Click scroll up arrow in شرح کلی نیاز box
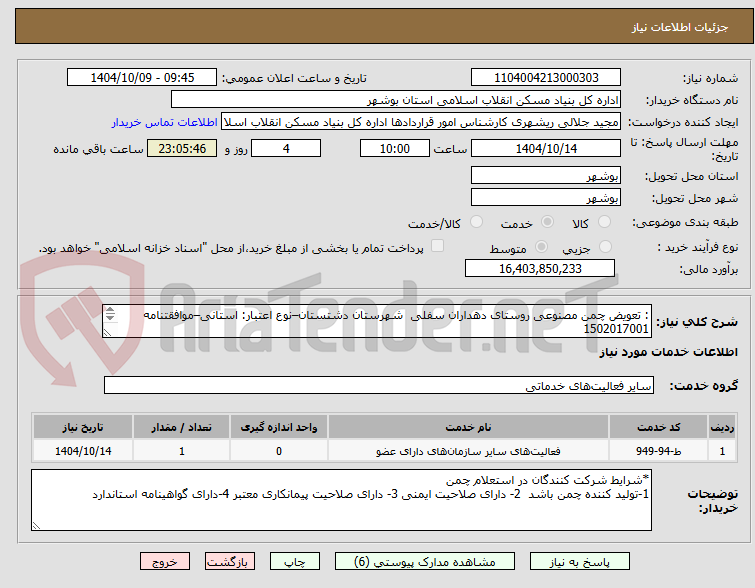 110,310
